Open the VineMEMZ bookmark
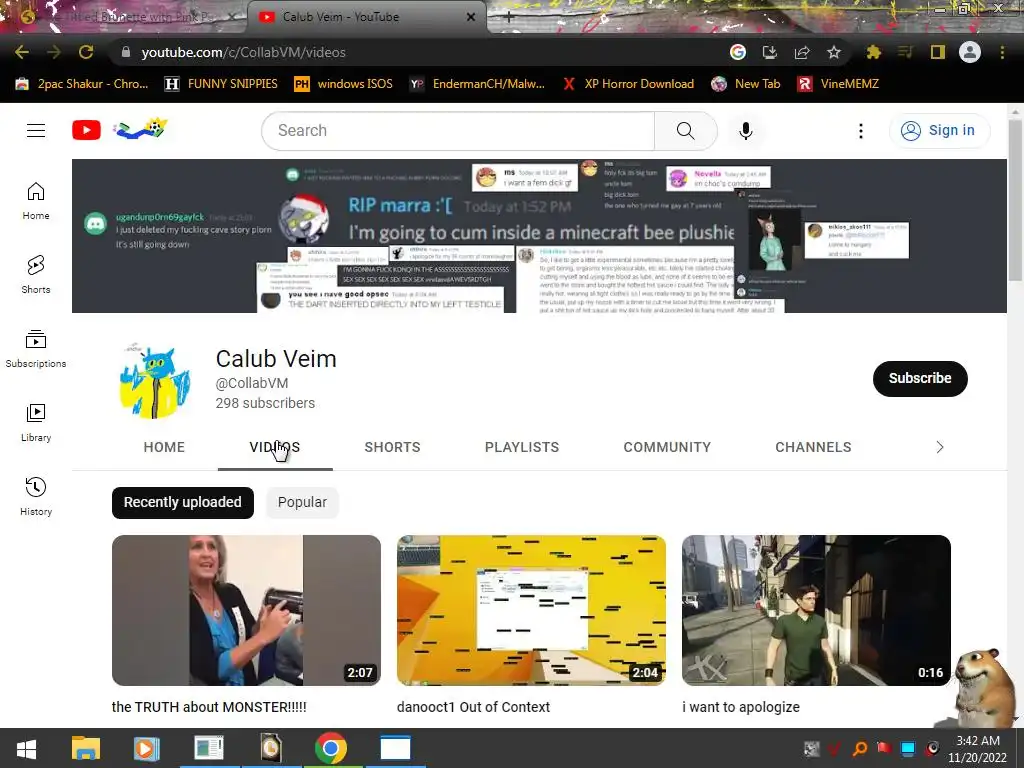 [x=839, y=84]
